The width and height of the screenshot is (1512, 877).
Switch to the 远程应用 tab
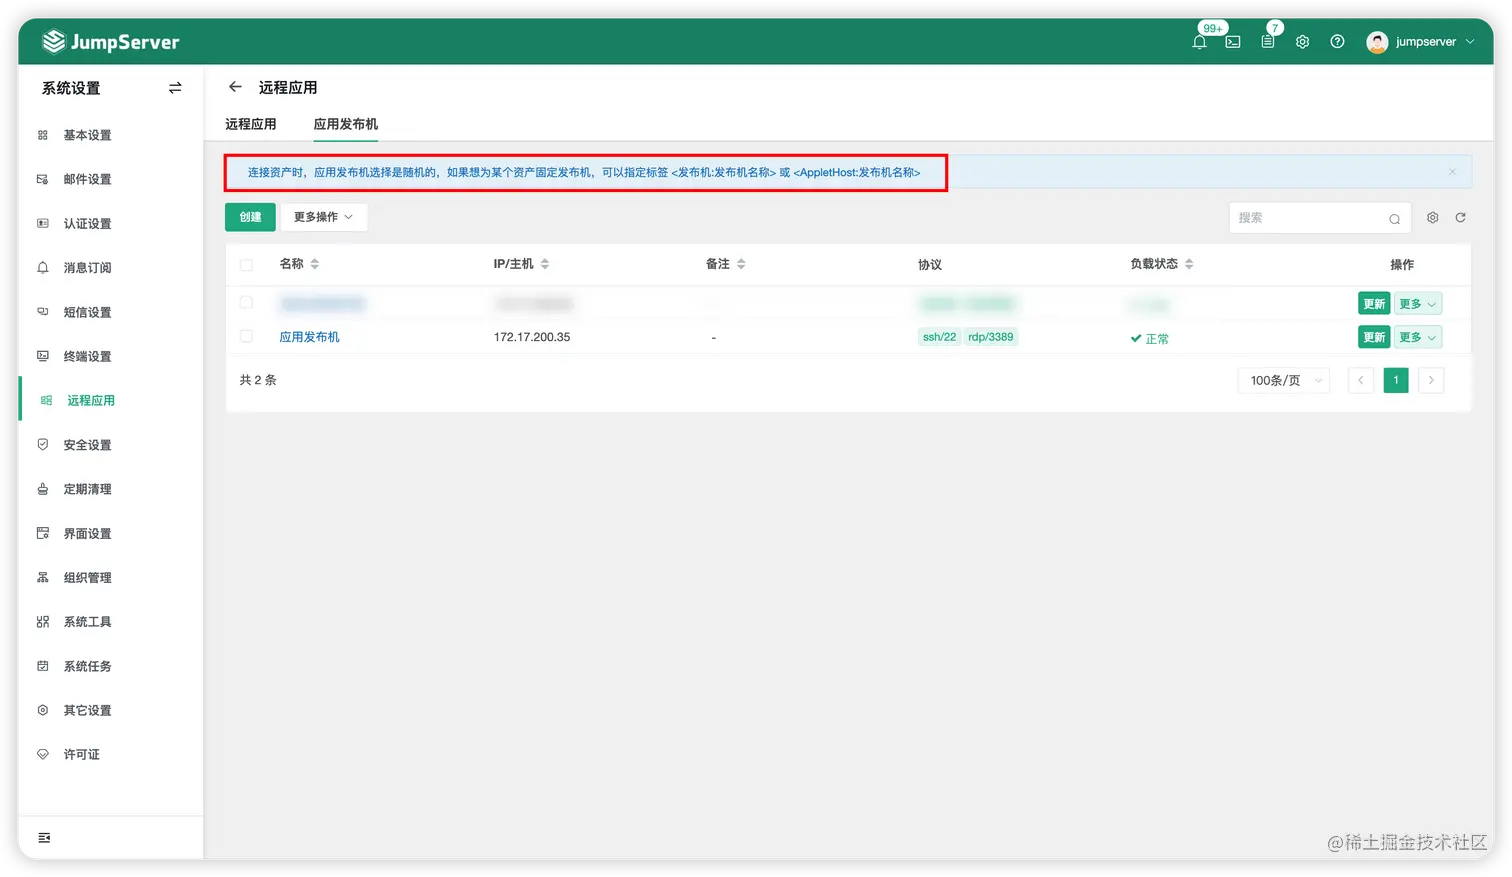[x=250, y=124]
